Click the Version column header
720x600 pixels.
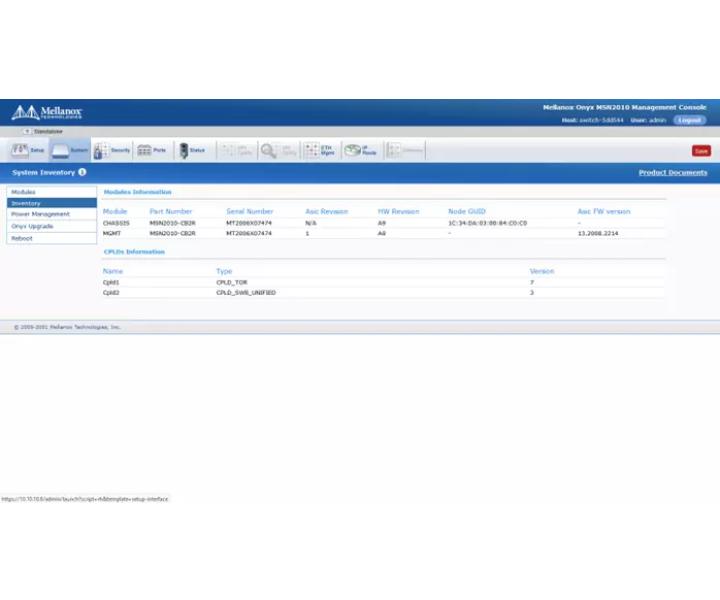[542, 271]
